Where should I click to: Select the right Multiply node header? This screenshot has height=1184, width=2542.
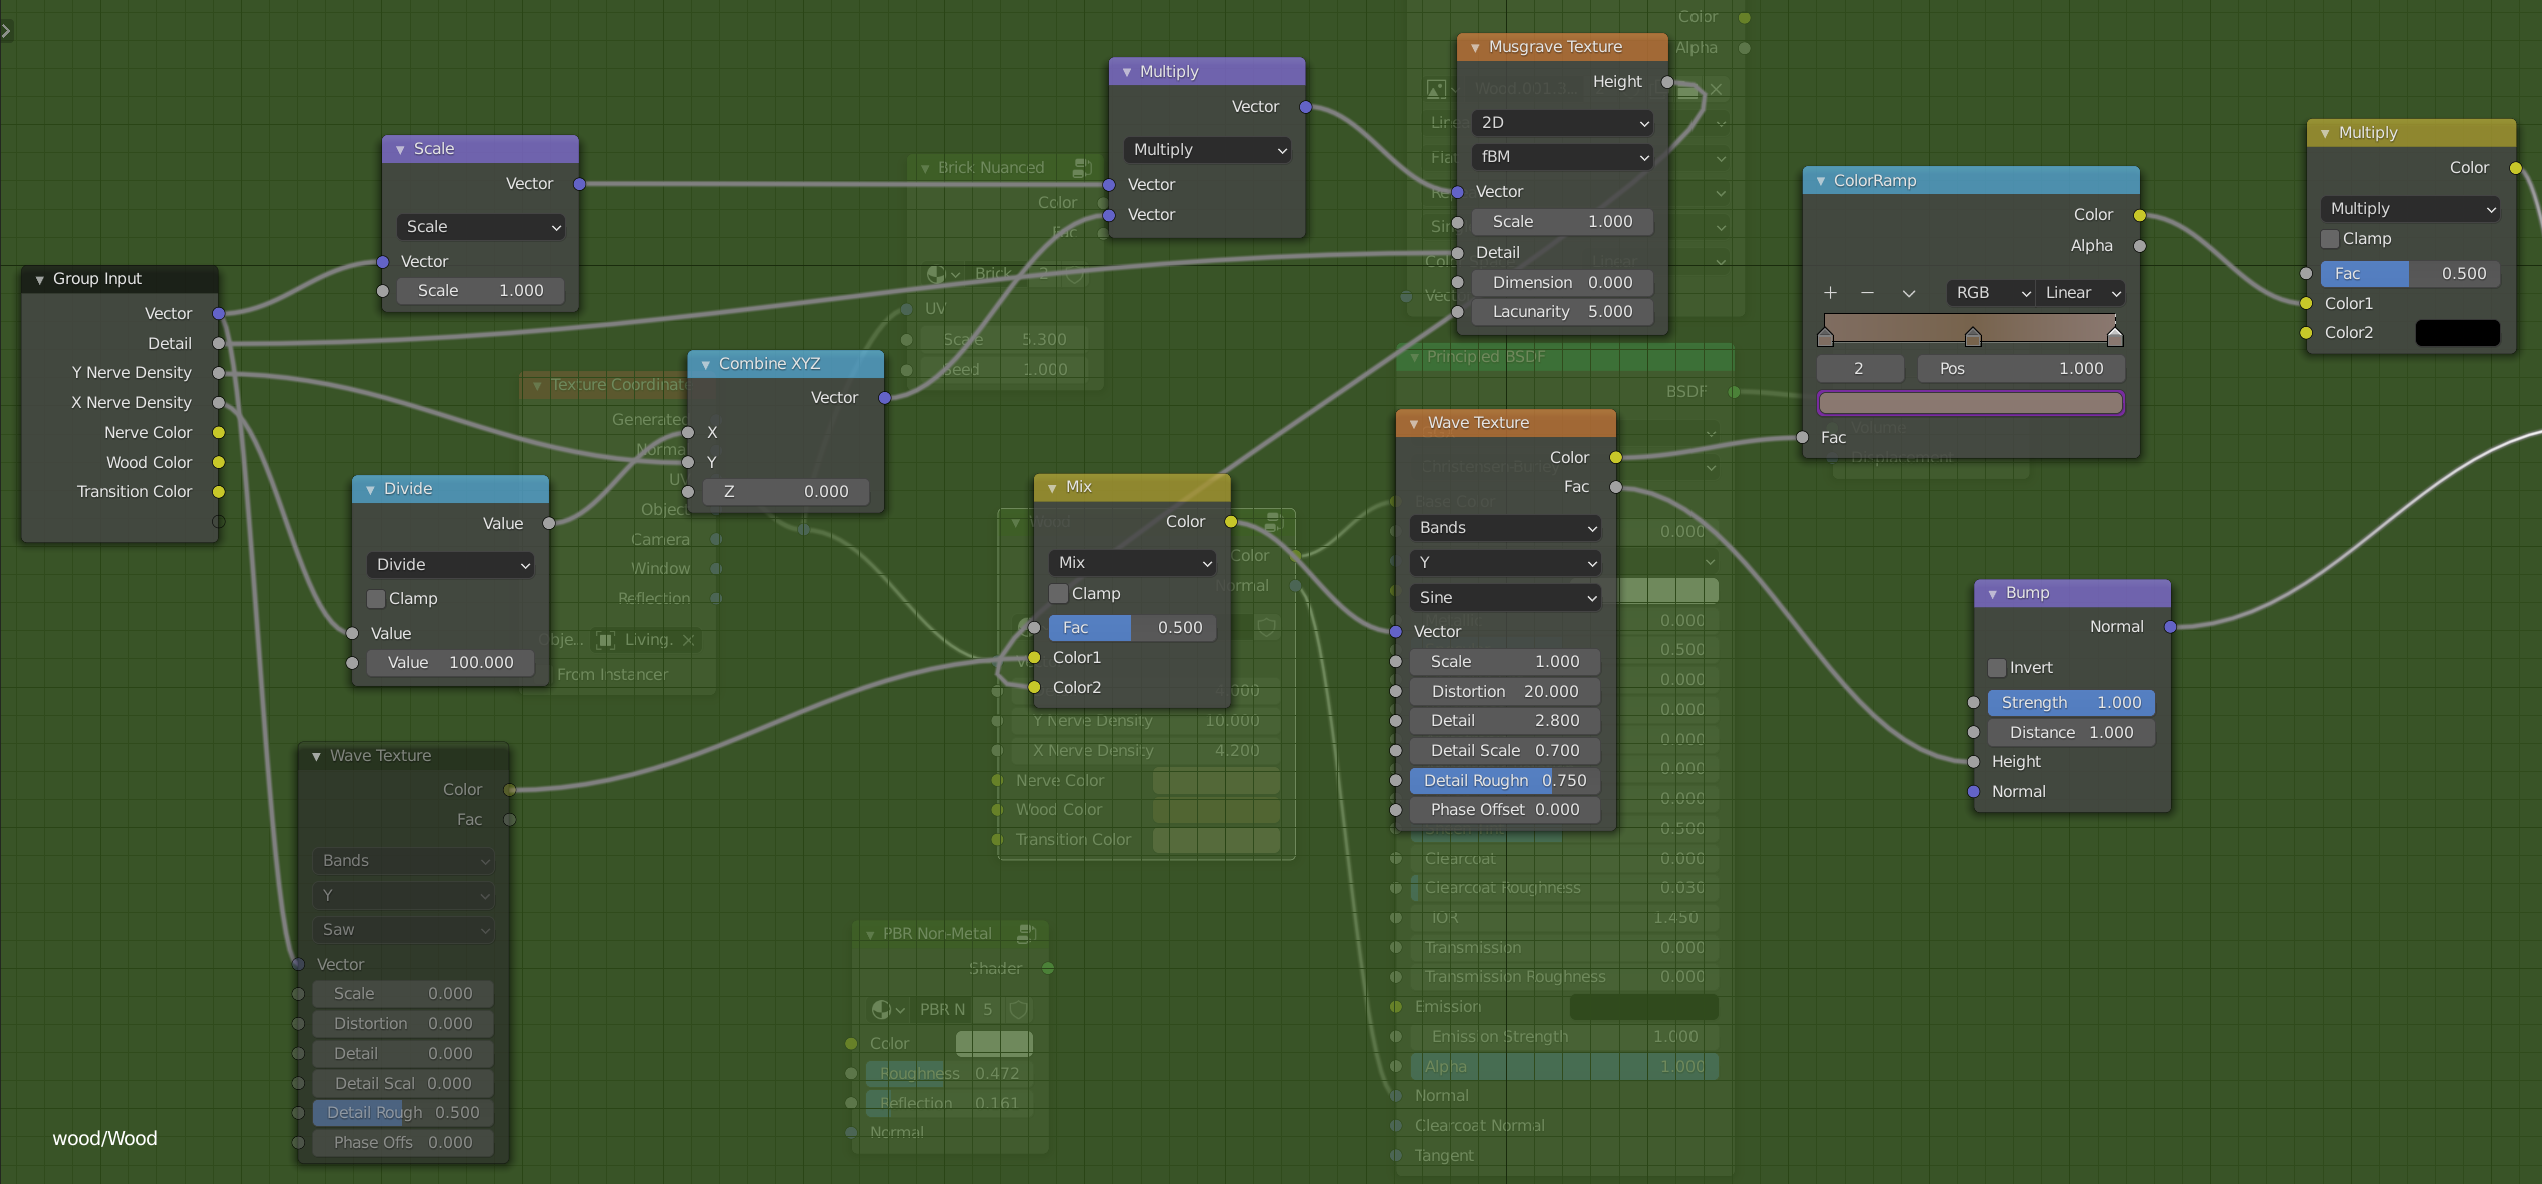click(2411, 133)
